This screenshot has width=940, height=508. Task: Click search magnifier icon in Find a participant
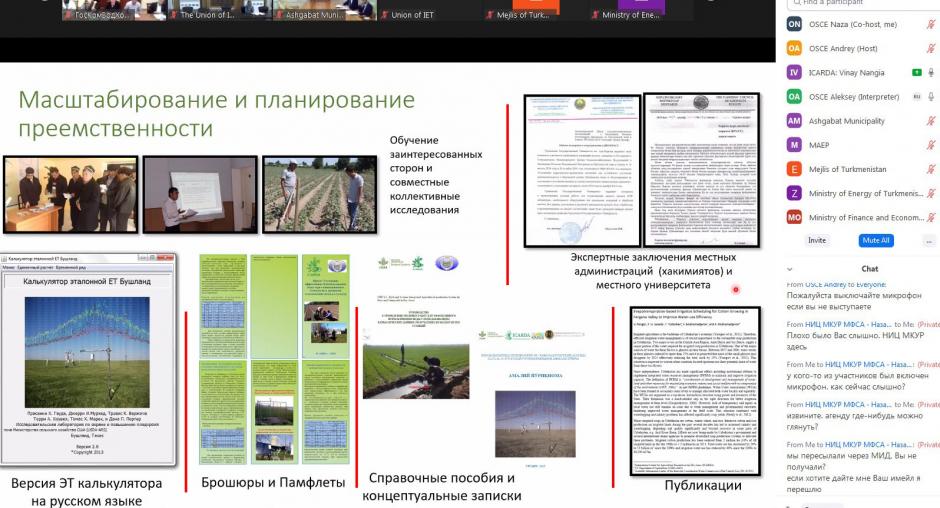[x=797, y=2]
